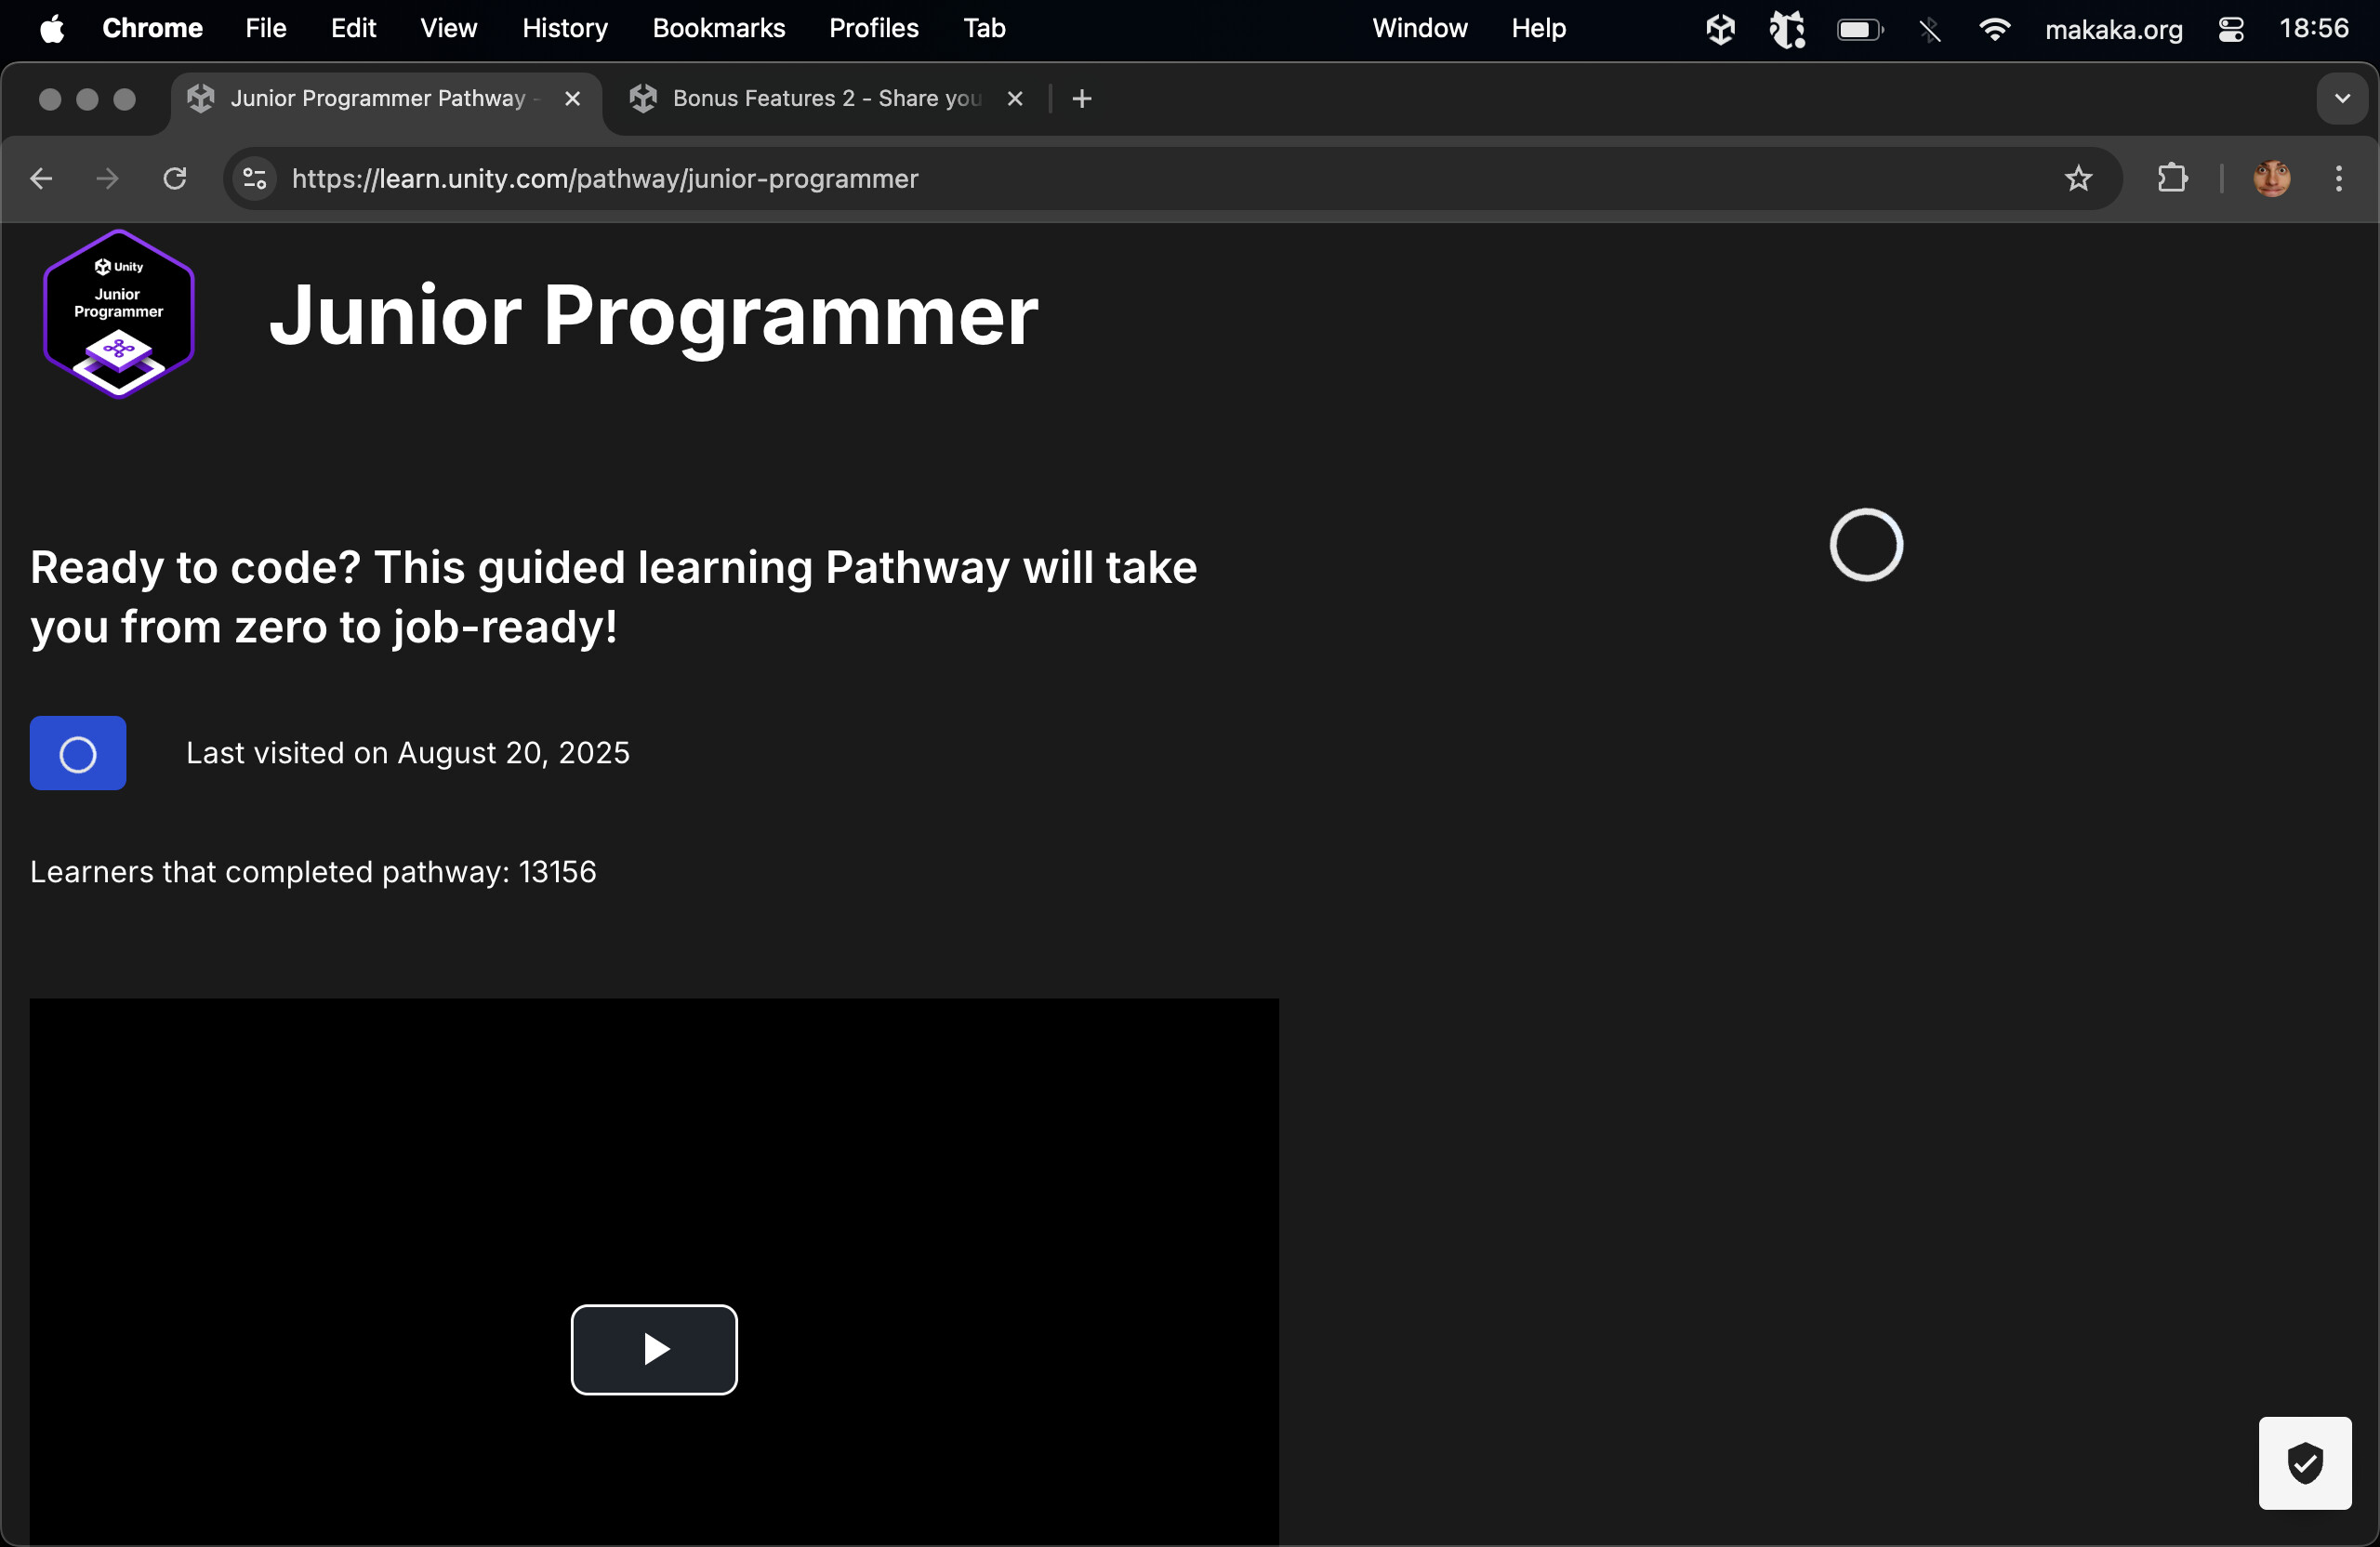Open the Apple menu

pyautogui.click(x=52, y=29)
